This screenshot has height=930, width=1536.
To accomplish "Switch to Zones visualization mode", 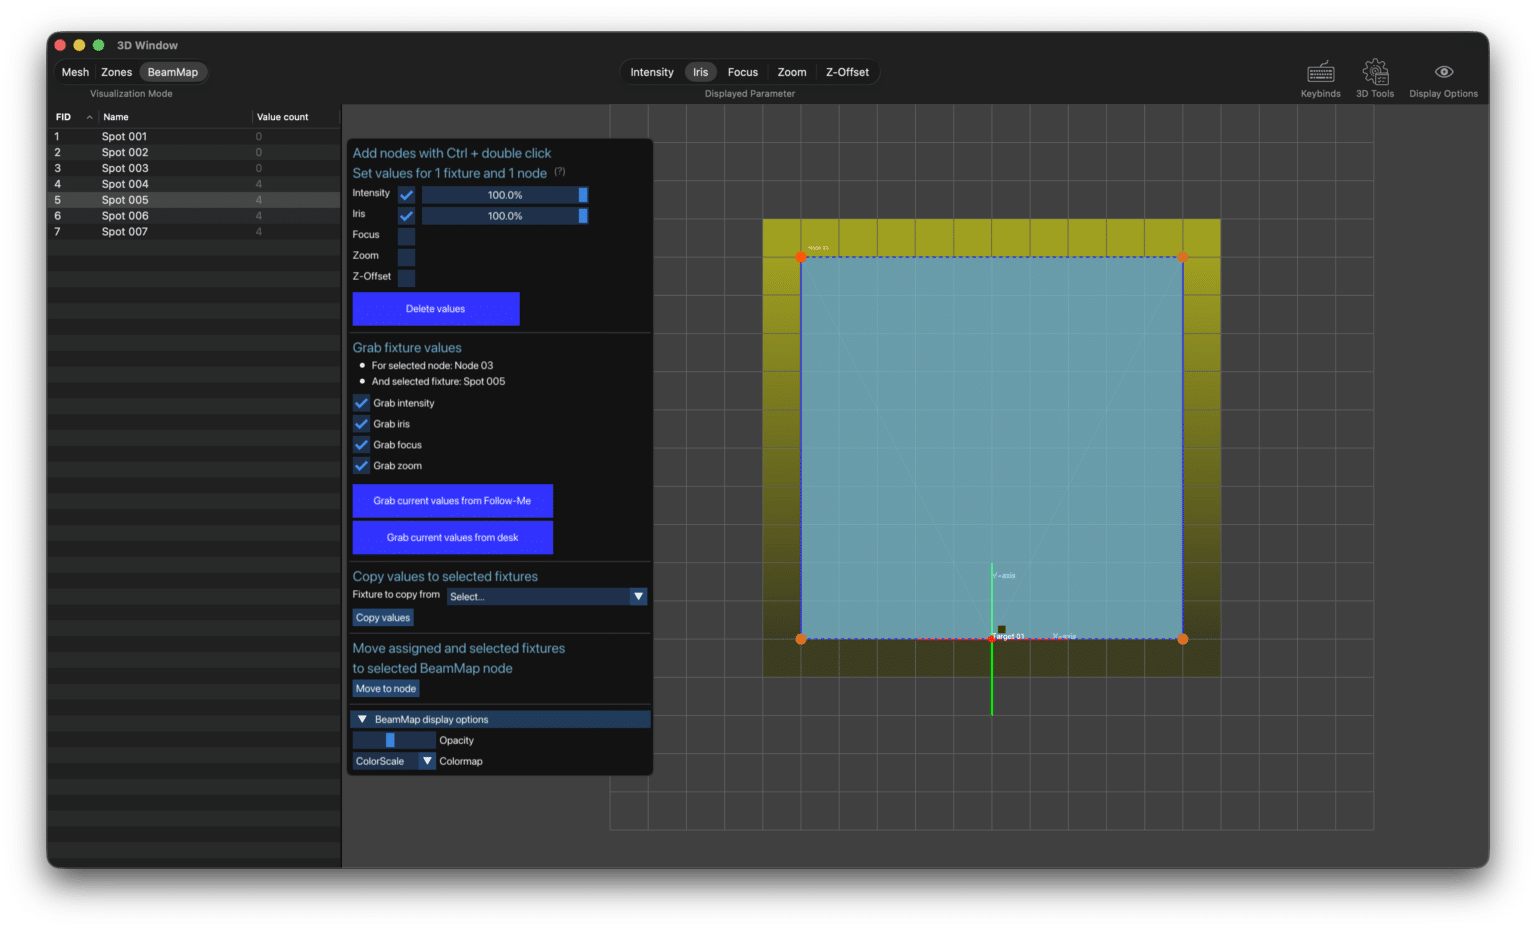I will pyautogui.click(x=116, y=72).
